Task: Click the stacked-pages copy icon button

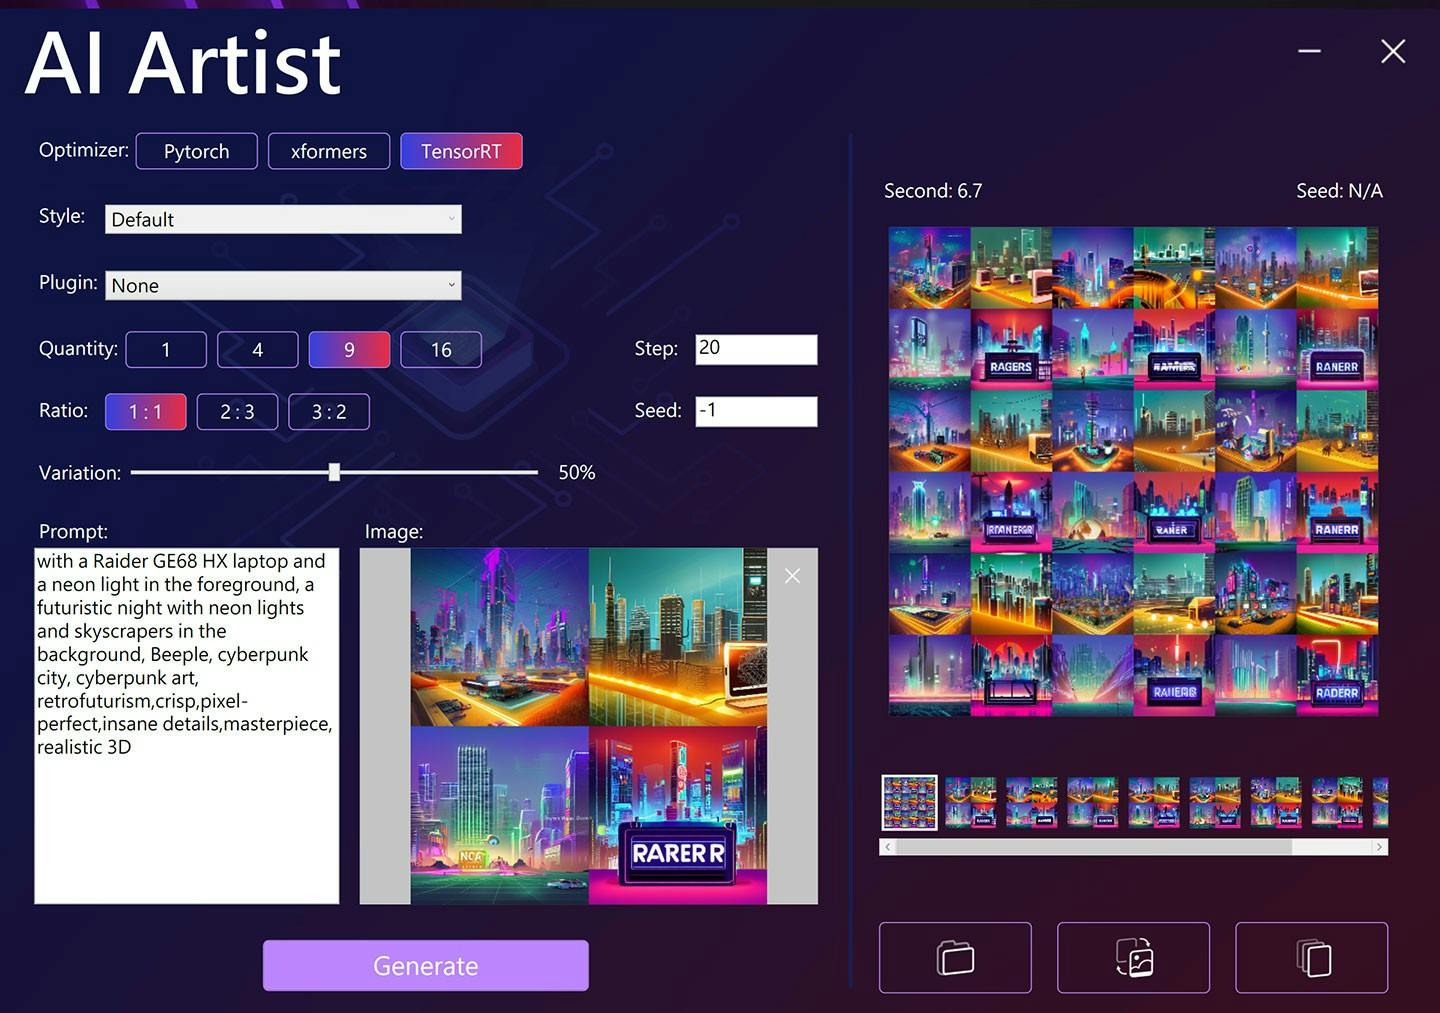Action: pyautogui.click(x=1312, y=957)
